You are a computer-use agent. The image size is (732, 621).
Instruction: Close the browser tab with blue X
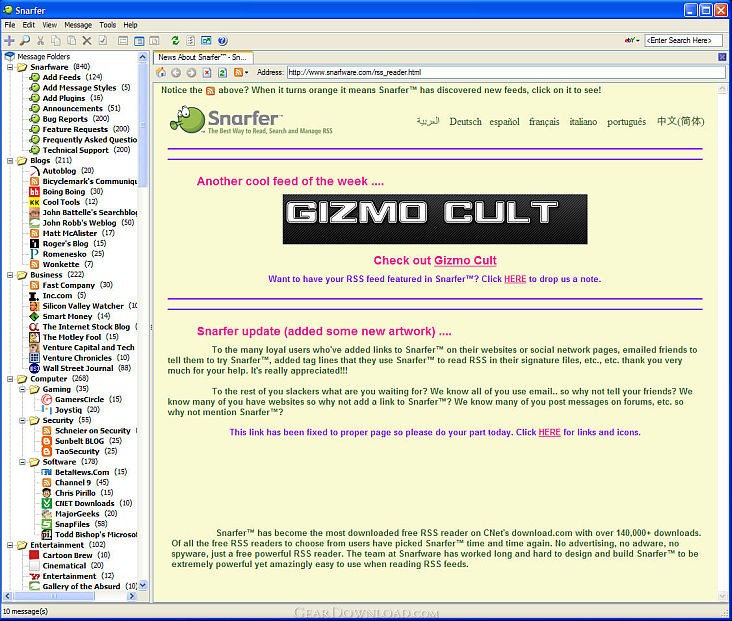click(x=722, y=57)
